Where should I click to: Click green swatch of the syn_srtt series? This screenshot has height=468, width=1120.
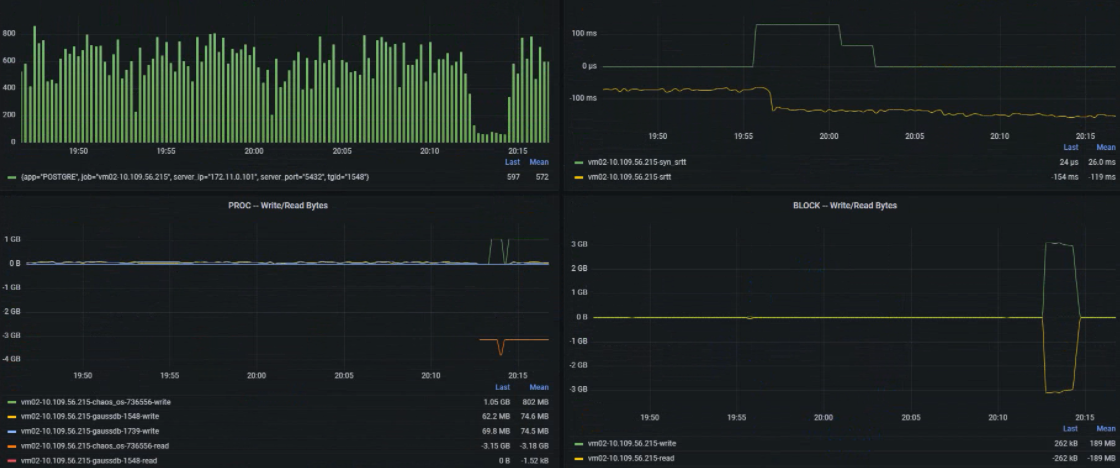(578, 162)
